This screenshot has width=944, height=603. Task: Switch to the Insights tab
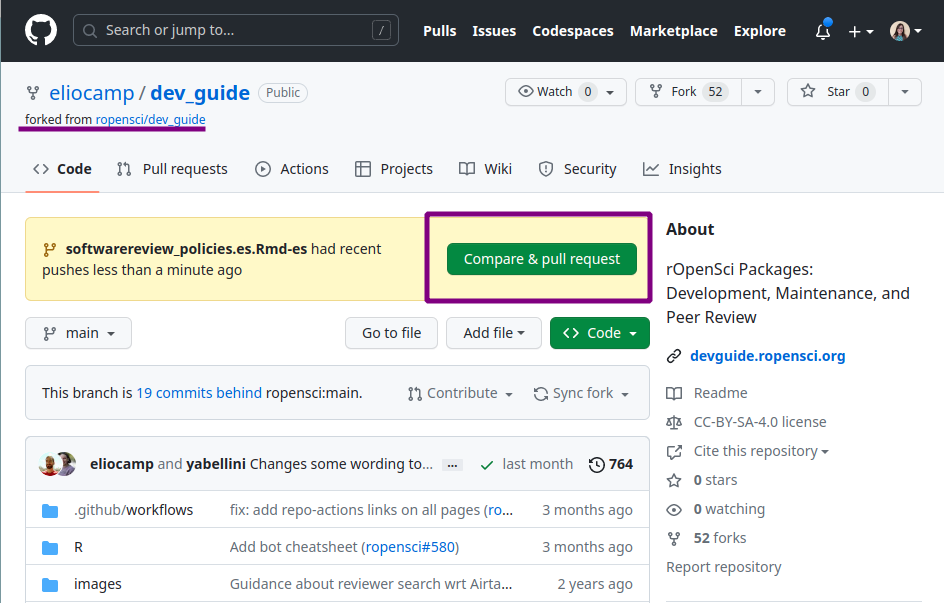[x=682, y=169]
